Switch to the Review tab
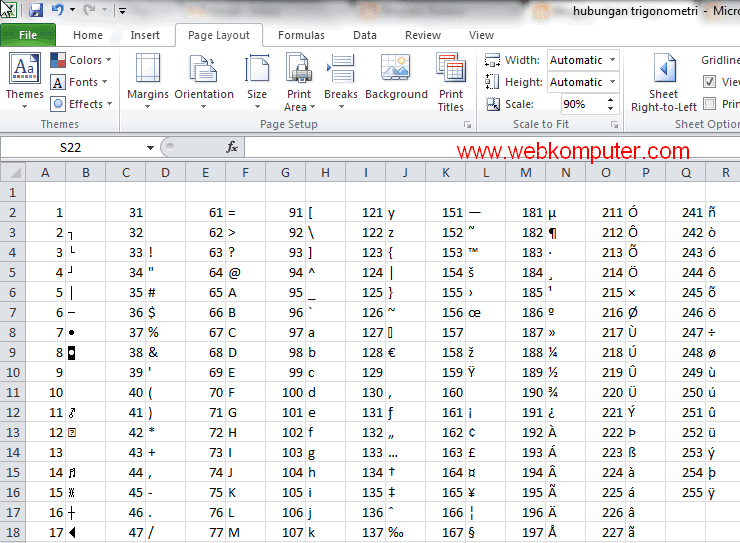 pos(423,35)
